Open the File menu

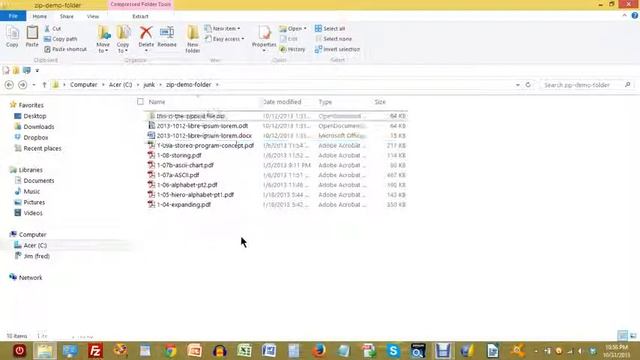pos(13,16)
